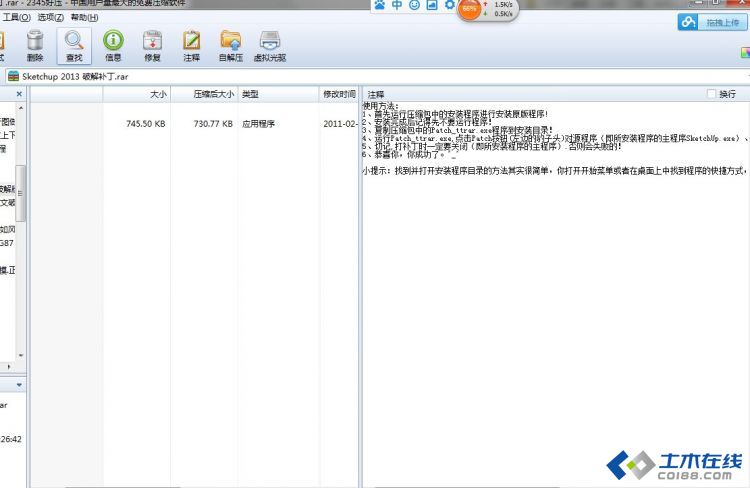Select the 730.77 KB compressed size cell

(213, 123)
